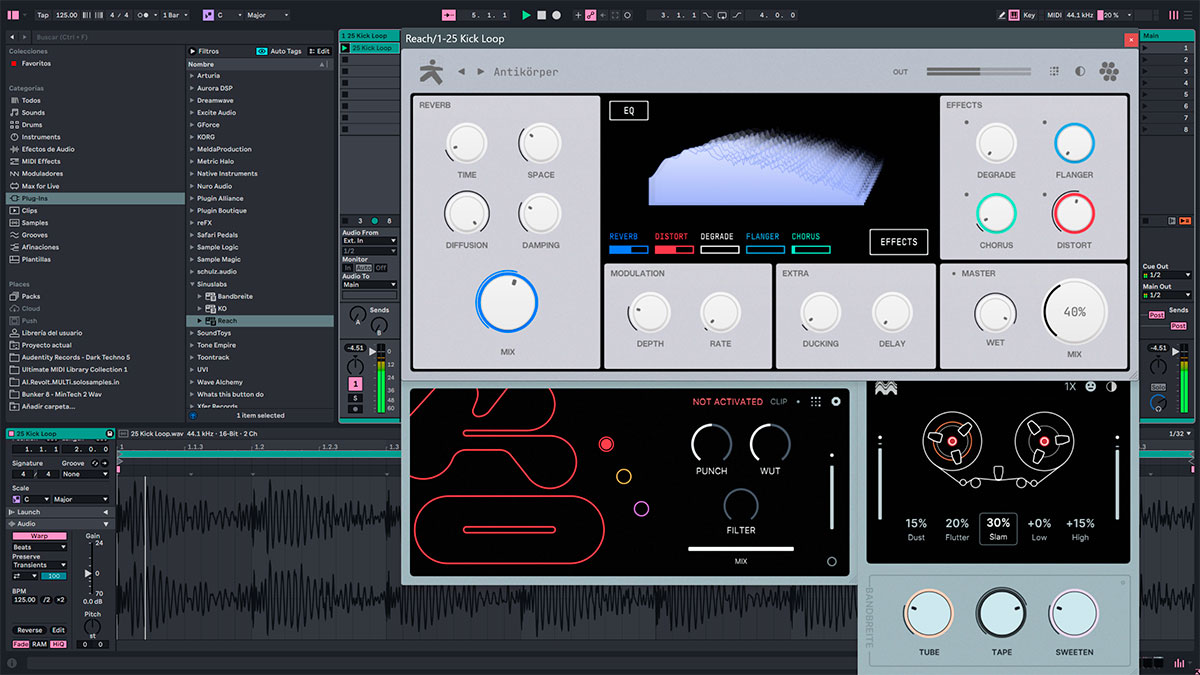Screen dimensions: 1200x675
Task: Click the smiley face icon in Bandbreite
Action: point(1090,386)
